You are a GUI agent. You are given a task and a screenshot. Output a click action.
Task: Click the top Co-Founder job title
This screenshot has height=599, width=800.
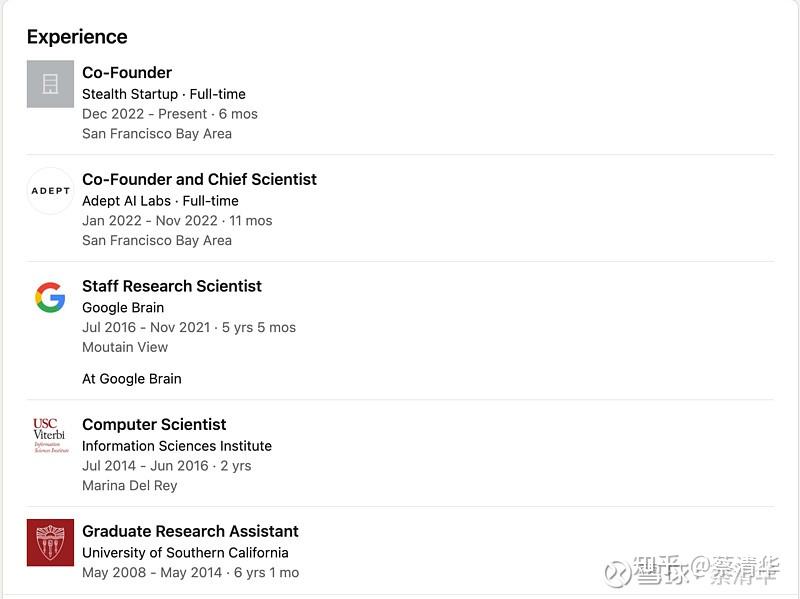(x=127, y=72)
